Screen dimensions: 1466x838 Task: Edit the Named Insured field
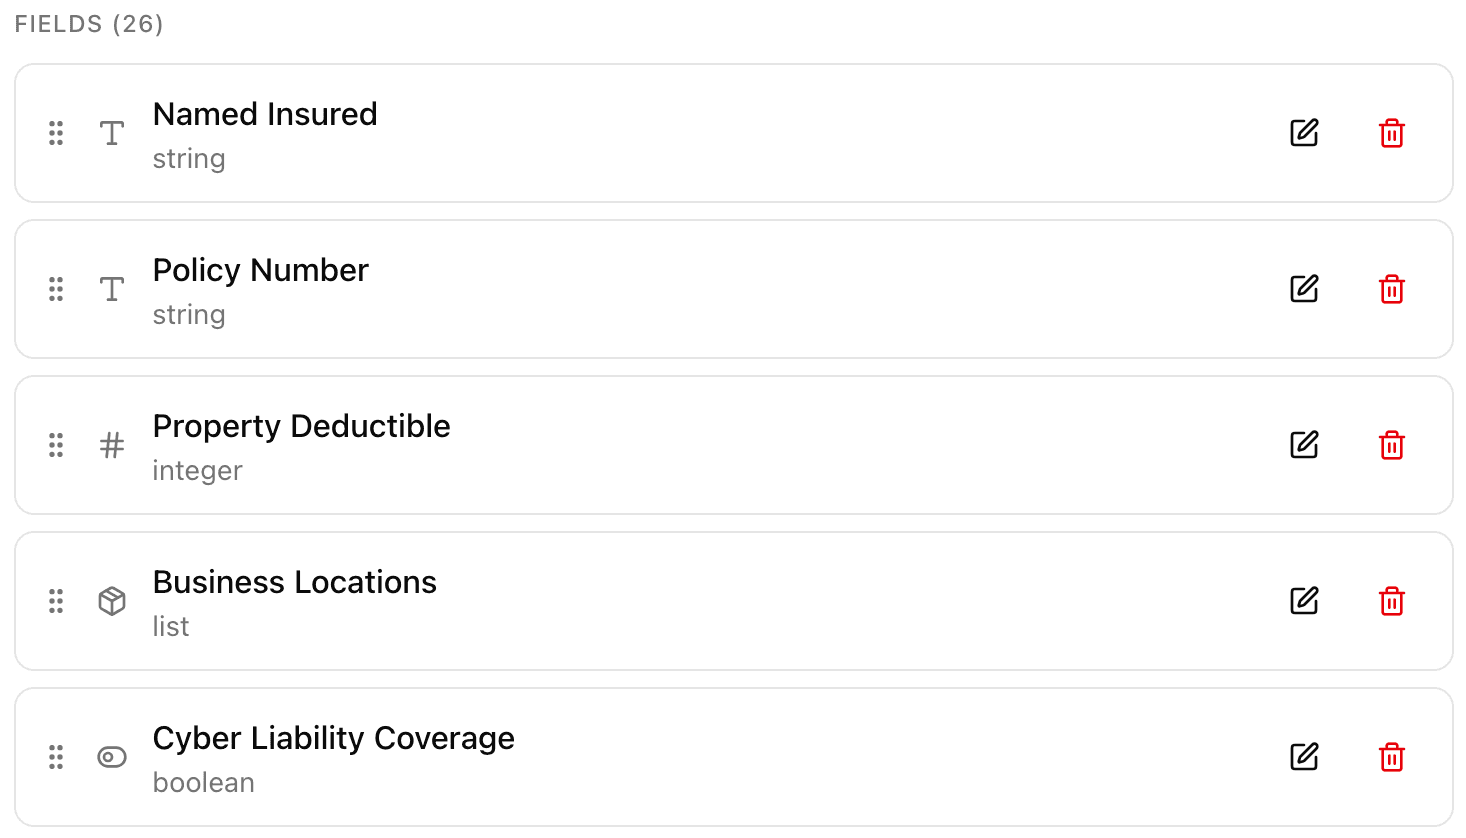pos(1304,133)
